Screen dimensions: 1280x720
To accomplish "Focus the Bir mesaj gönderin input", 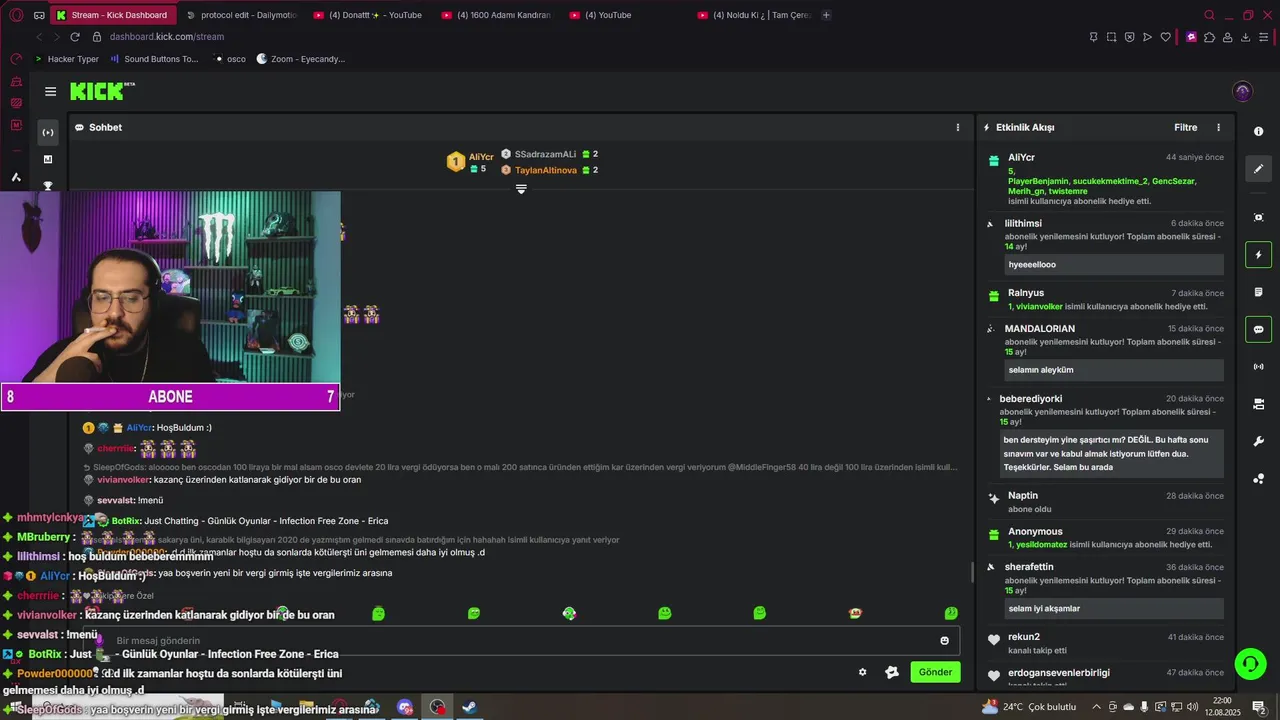I will 520,640.
